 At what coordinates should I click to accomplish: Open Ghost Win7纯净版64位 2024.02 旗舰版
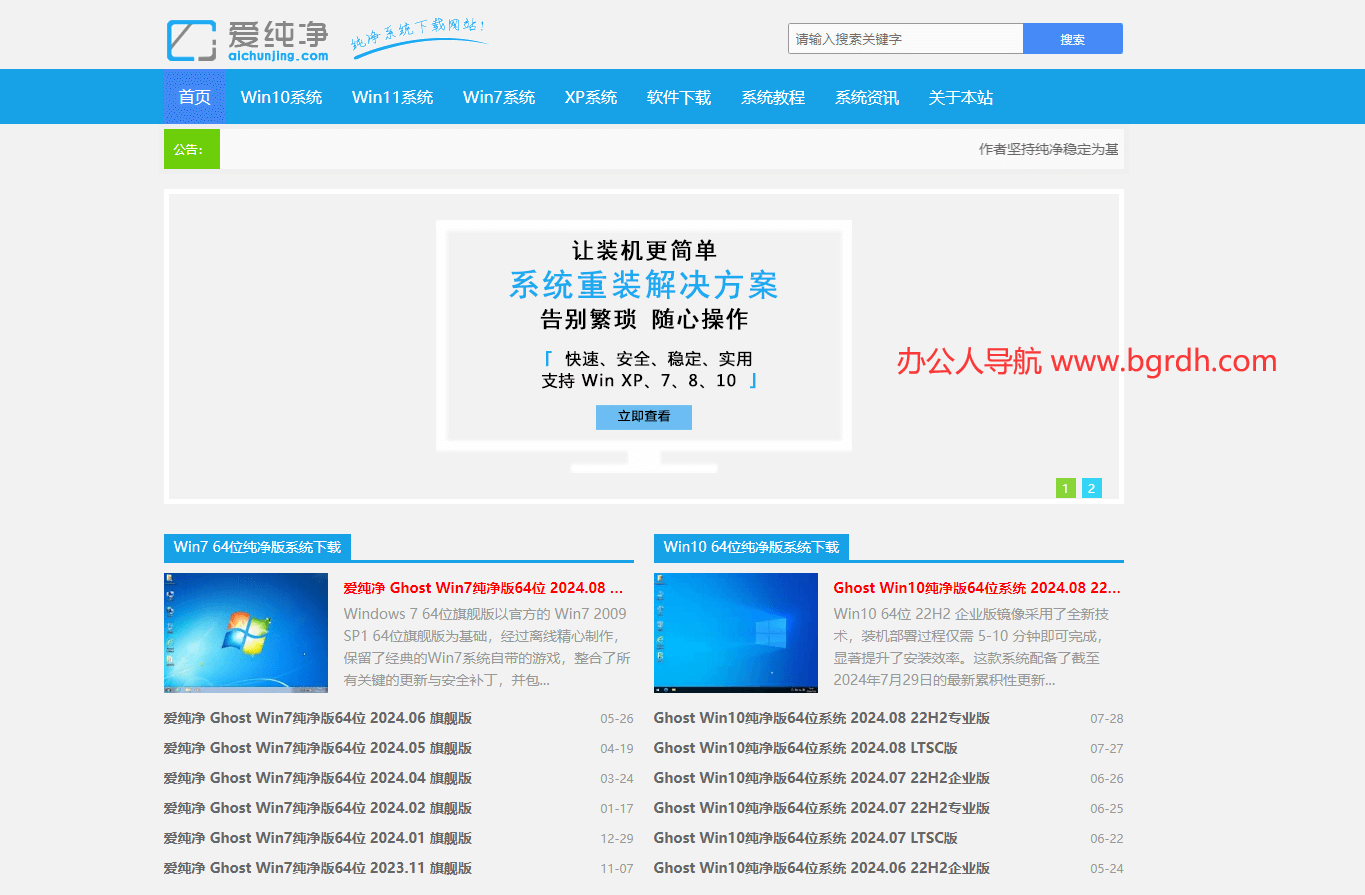coord(318,808)
